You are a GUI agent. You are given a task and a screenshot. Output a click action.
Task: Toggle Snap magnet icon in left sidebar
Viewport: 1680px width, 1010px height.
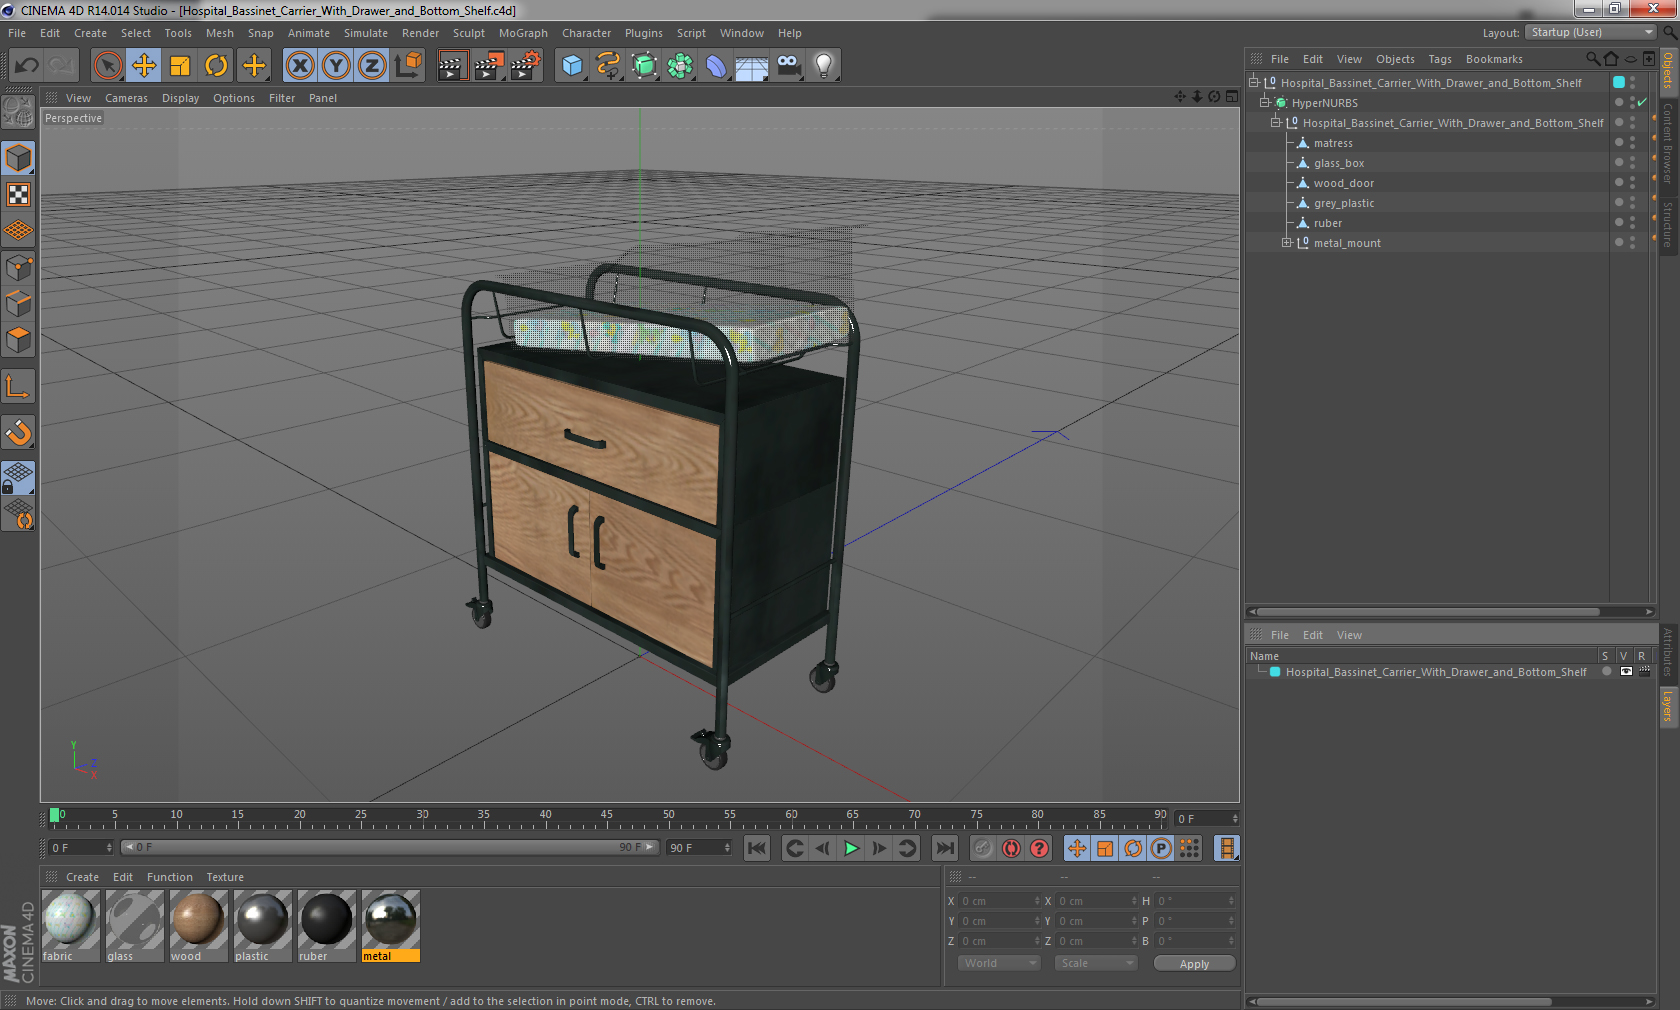[18, 432]
